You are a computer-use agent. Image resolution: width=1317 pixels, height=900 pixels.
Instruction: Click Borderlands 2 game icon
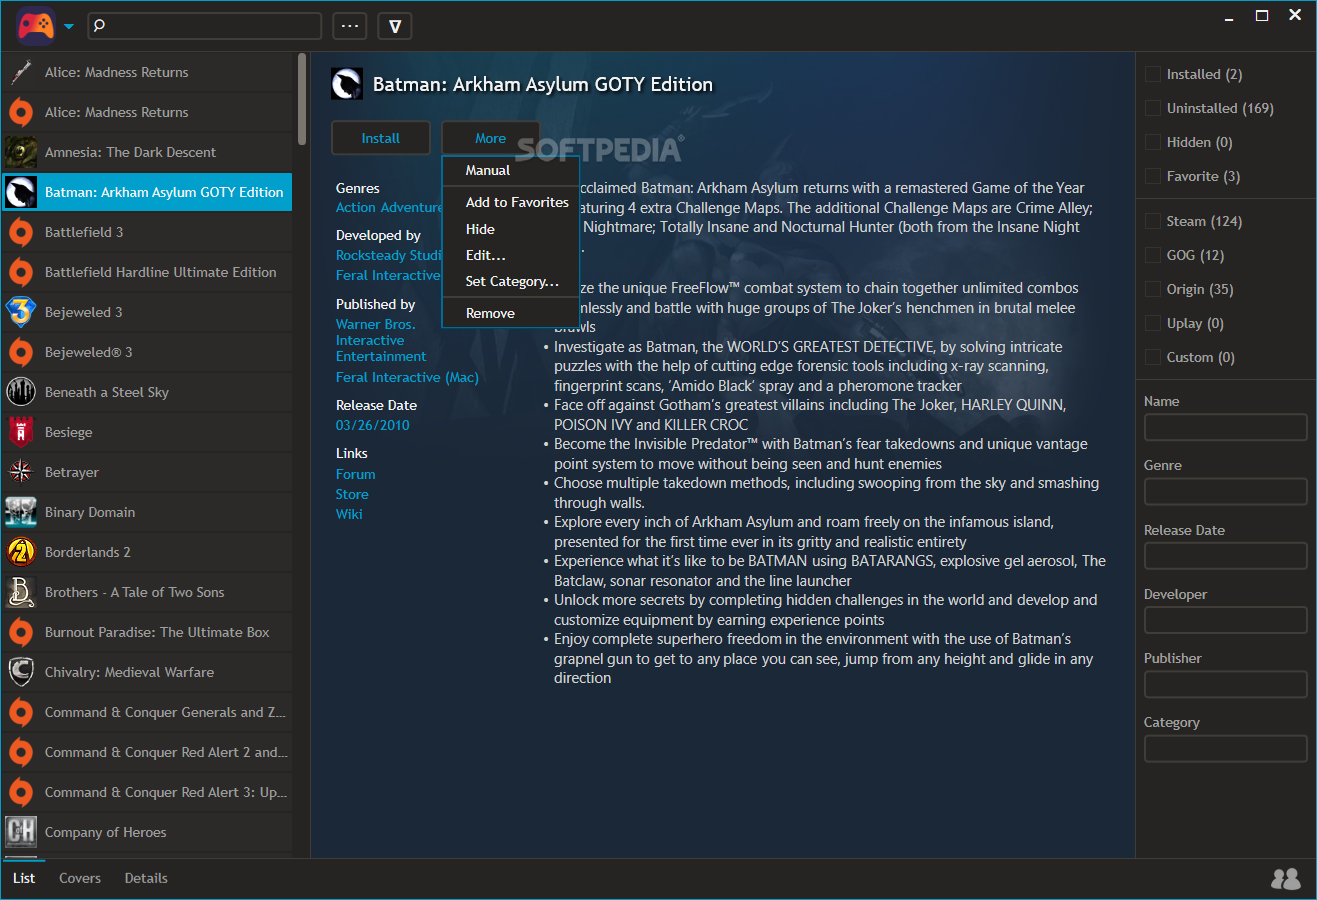point(21,552)
